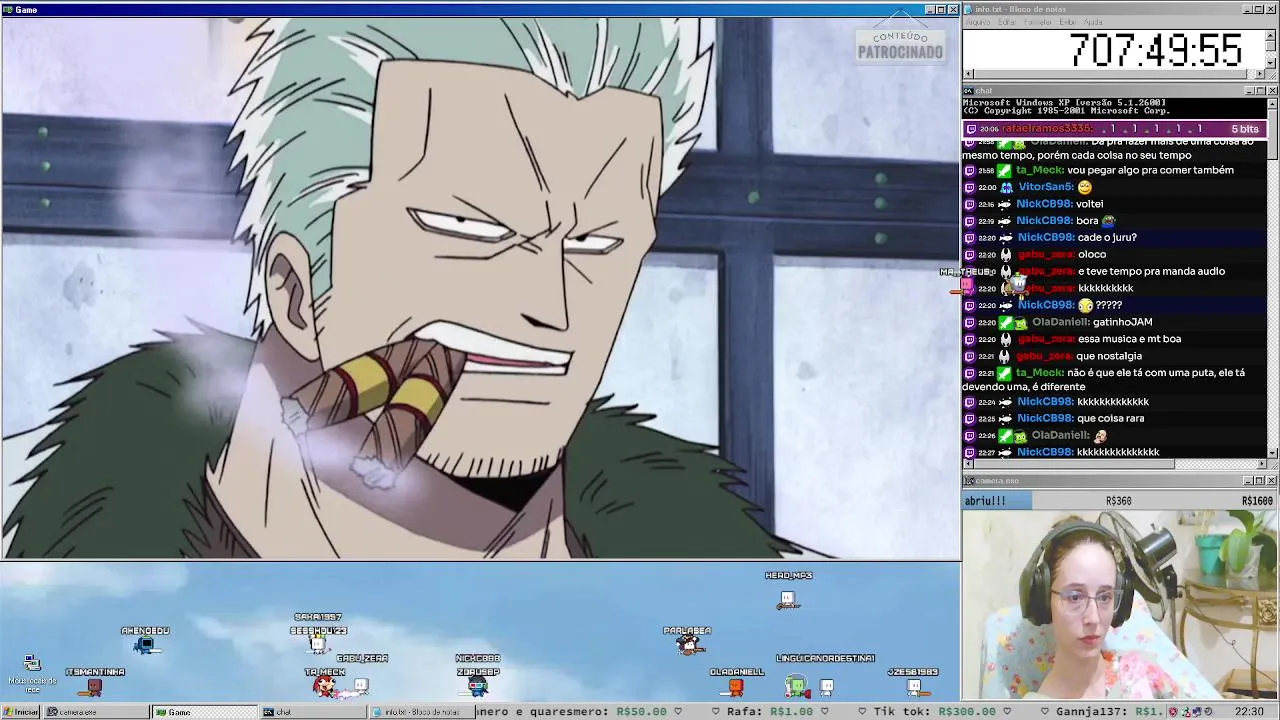
Task: Click the JZESB1983 avatar character
Action: point(914,686)
